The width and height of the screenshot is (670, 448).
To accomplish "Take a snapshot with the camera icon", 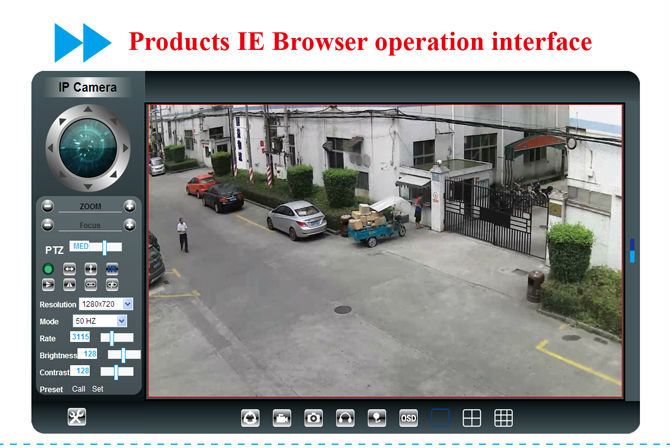I will click(314, 418).
